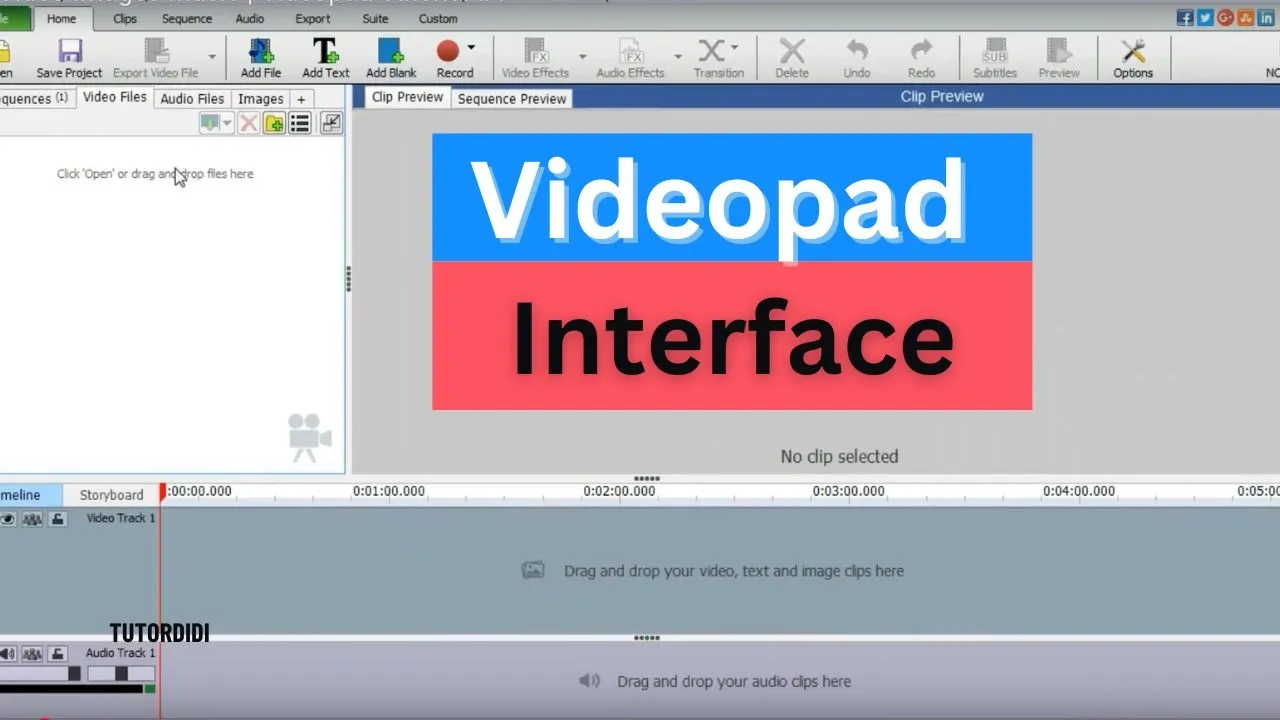Click the 0:02:00.000 mark on timeline ruler
The image size is (1280, 720).
tap(619, 491)
